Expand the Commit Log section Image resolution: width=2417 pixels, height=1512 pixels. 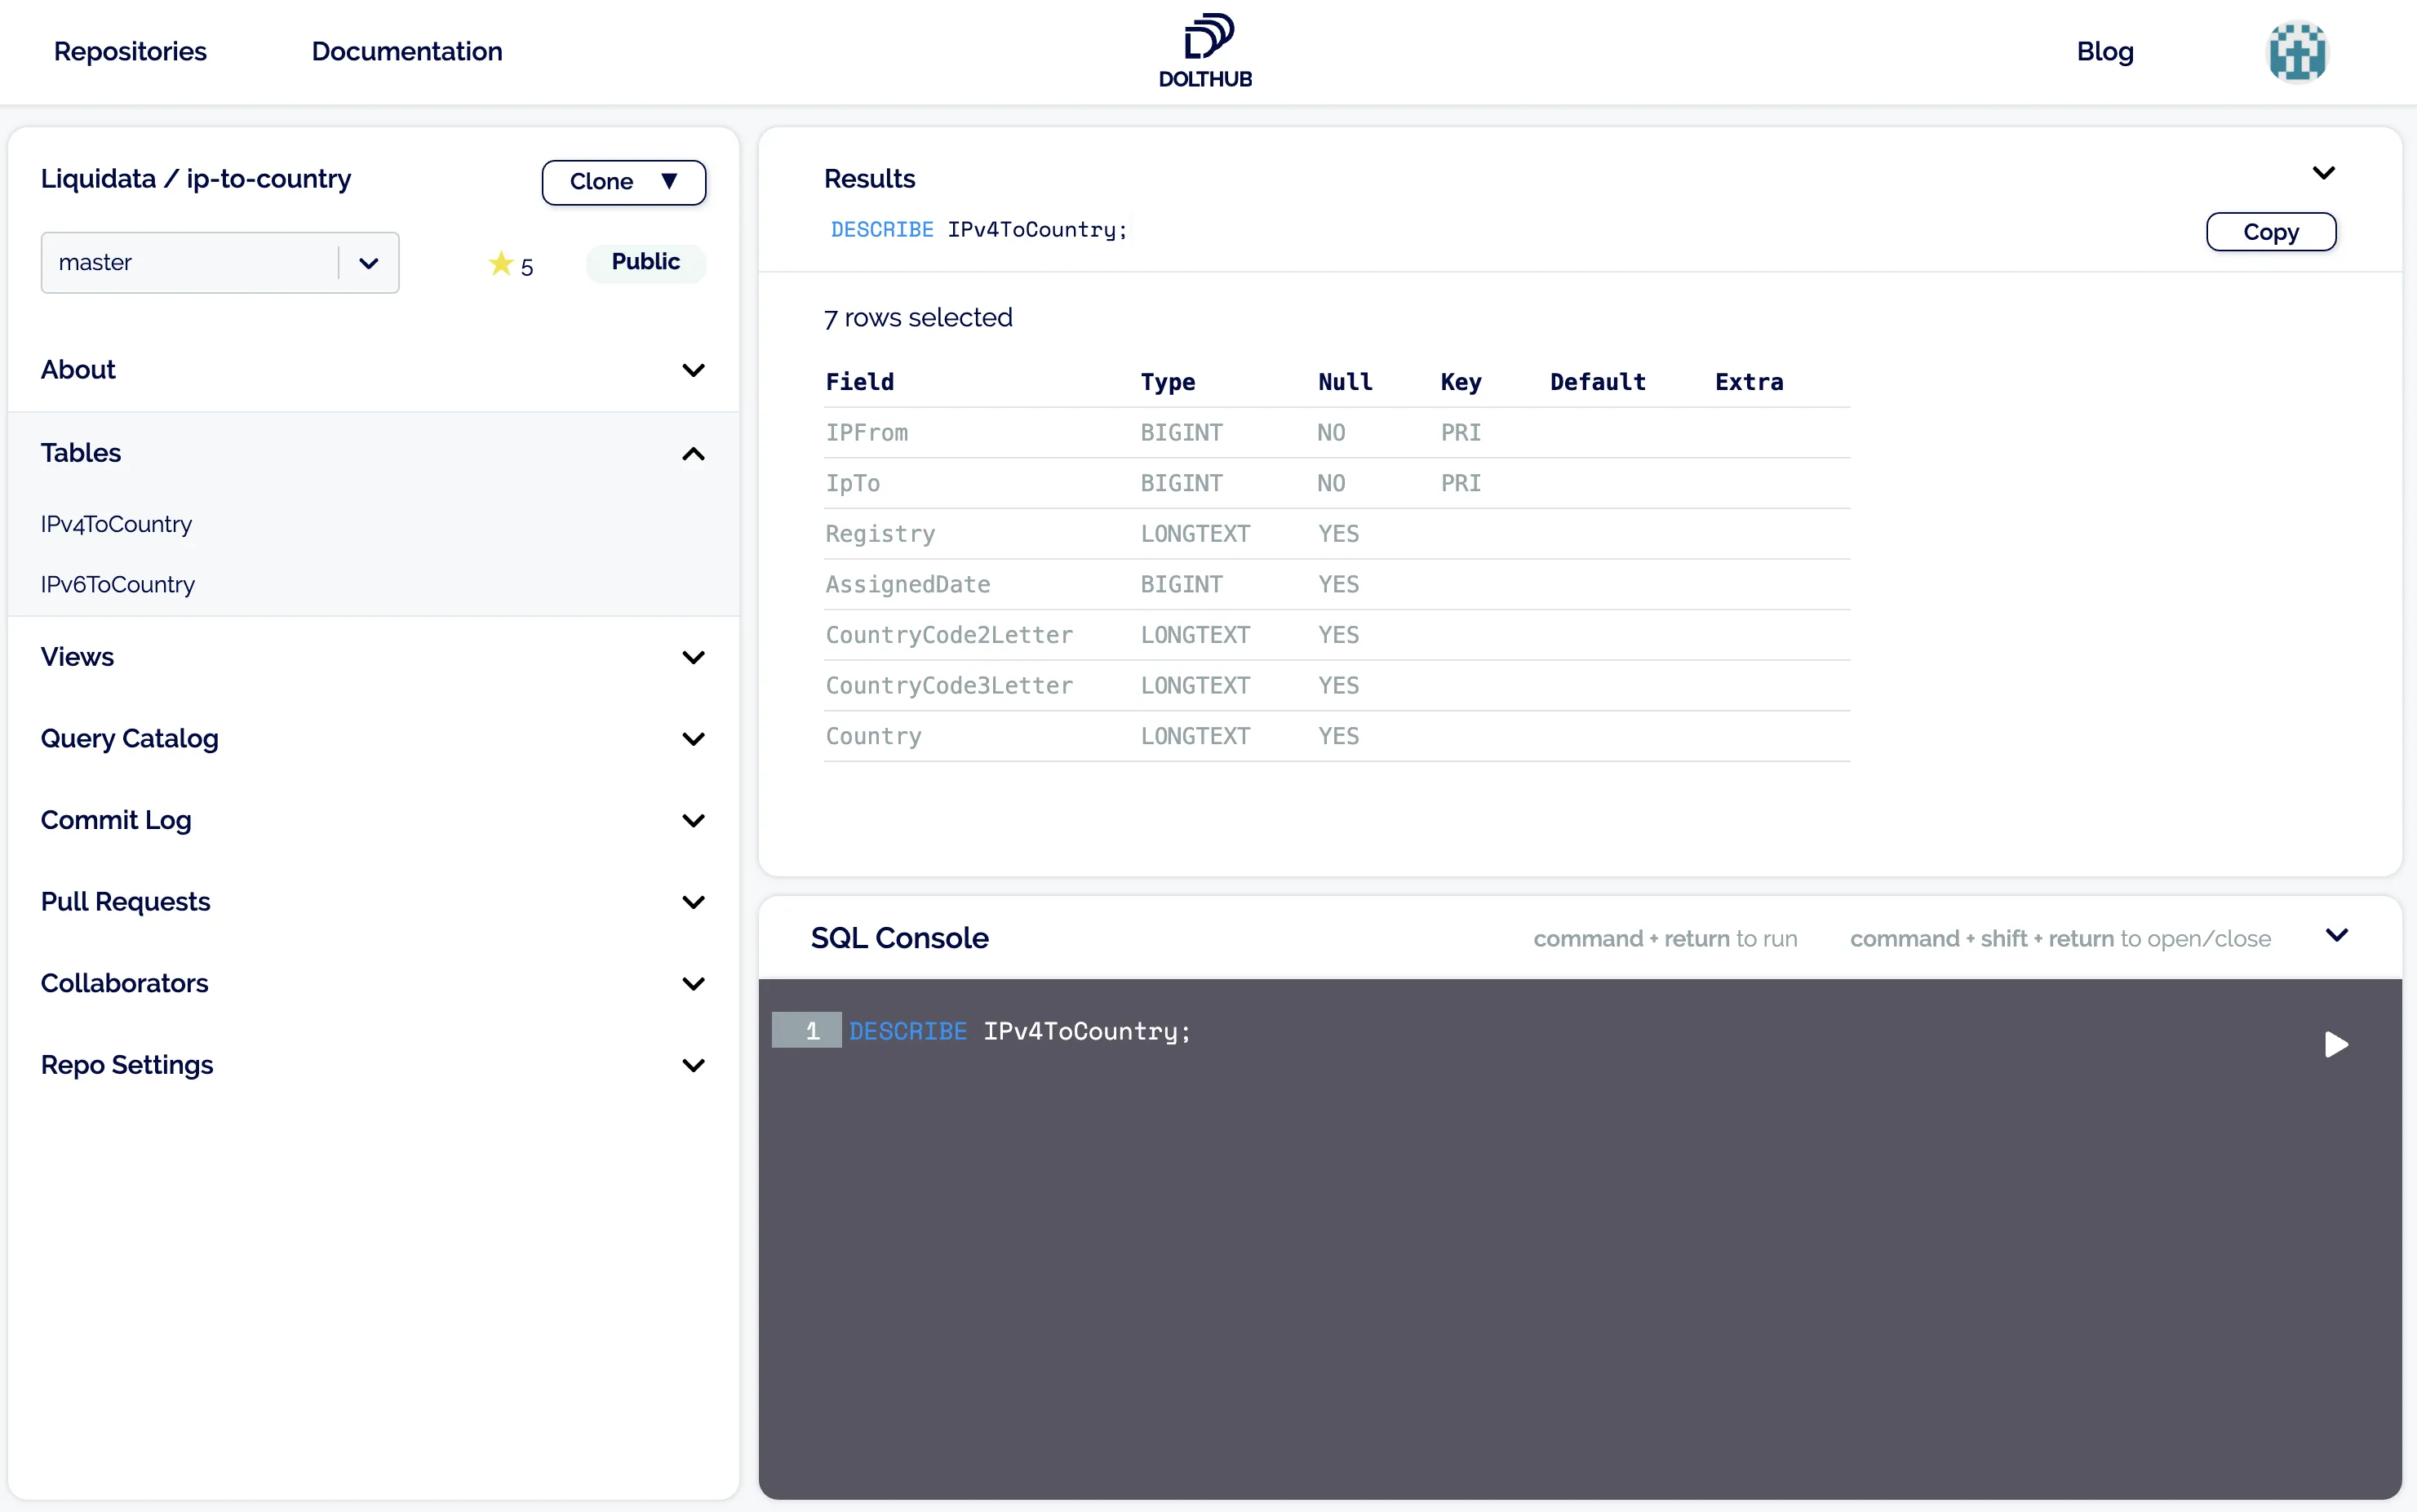coord(693,820)
